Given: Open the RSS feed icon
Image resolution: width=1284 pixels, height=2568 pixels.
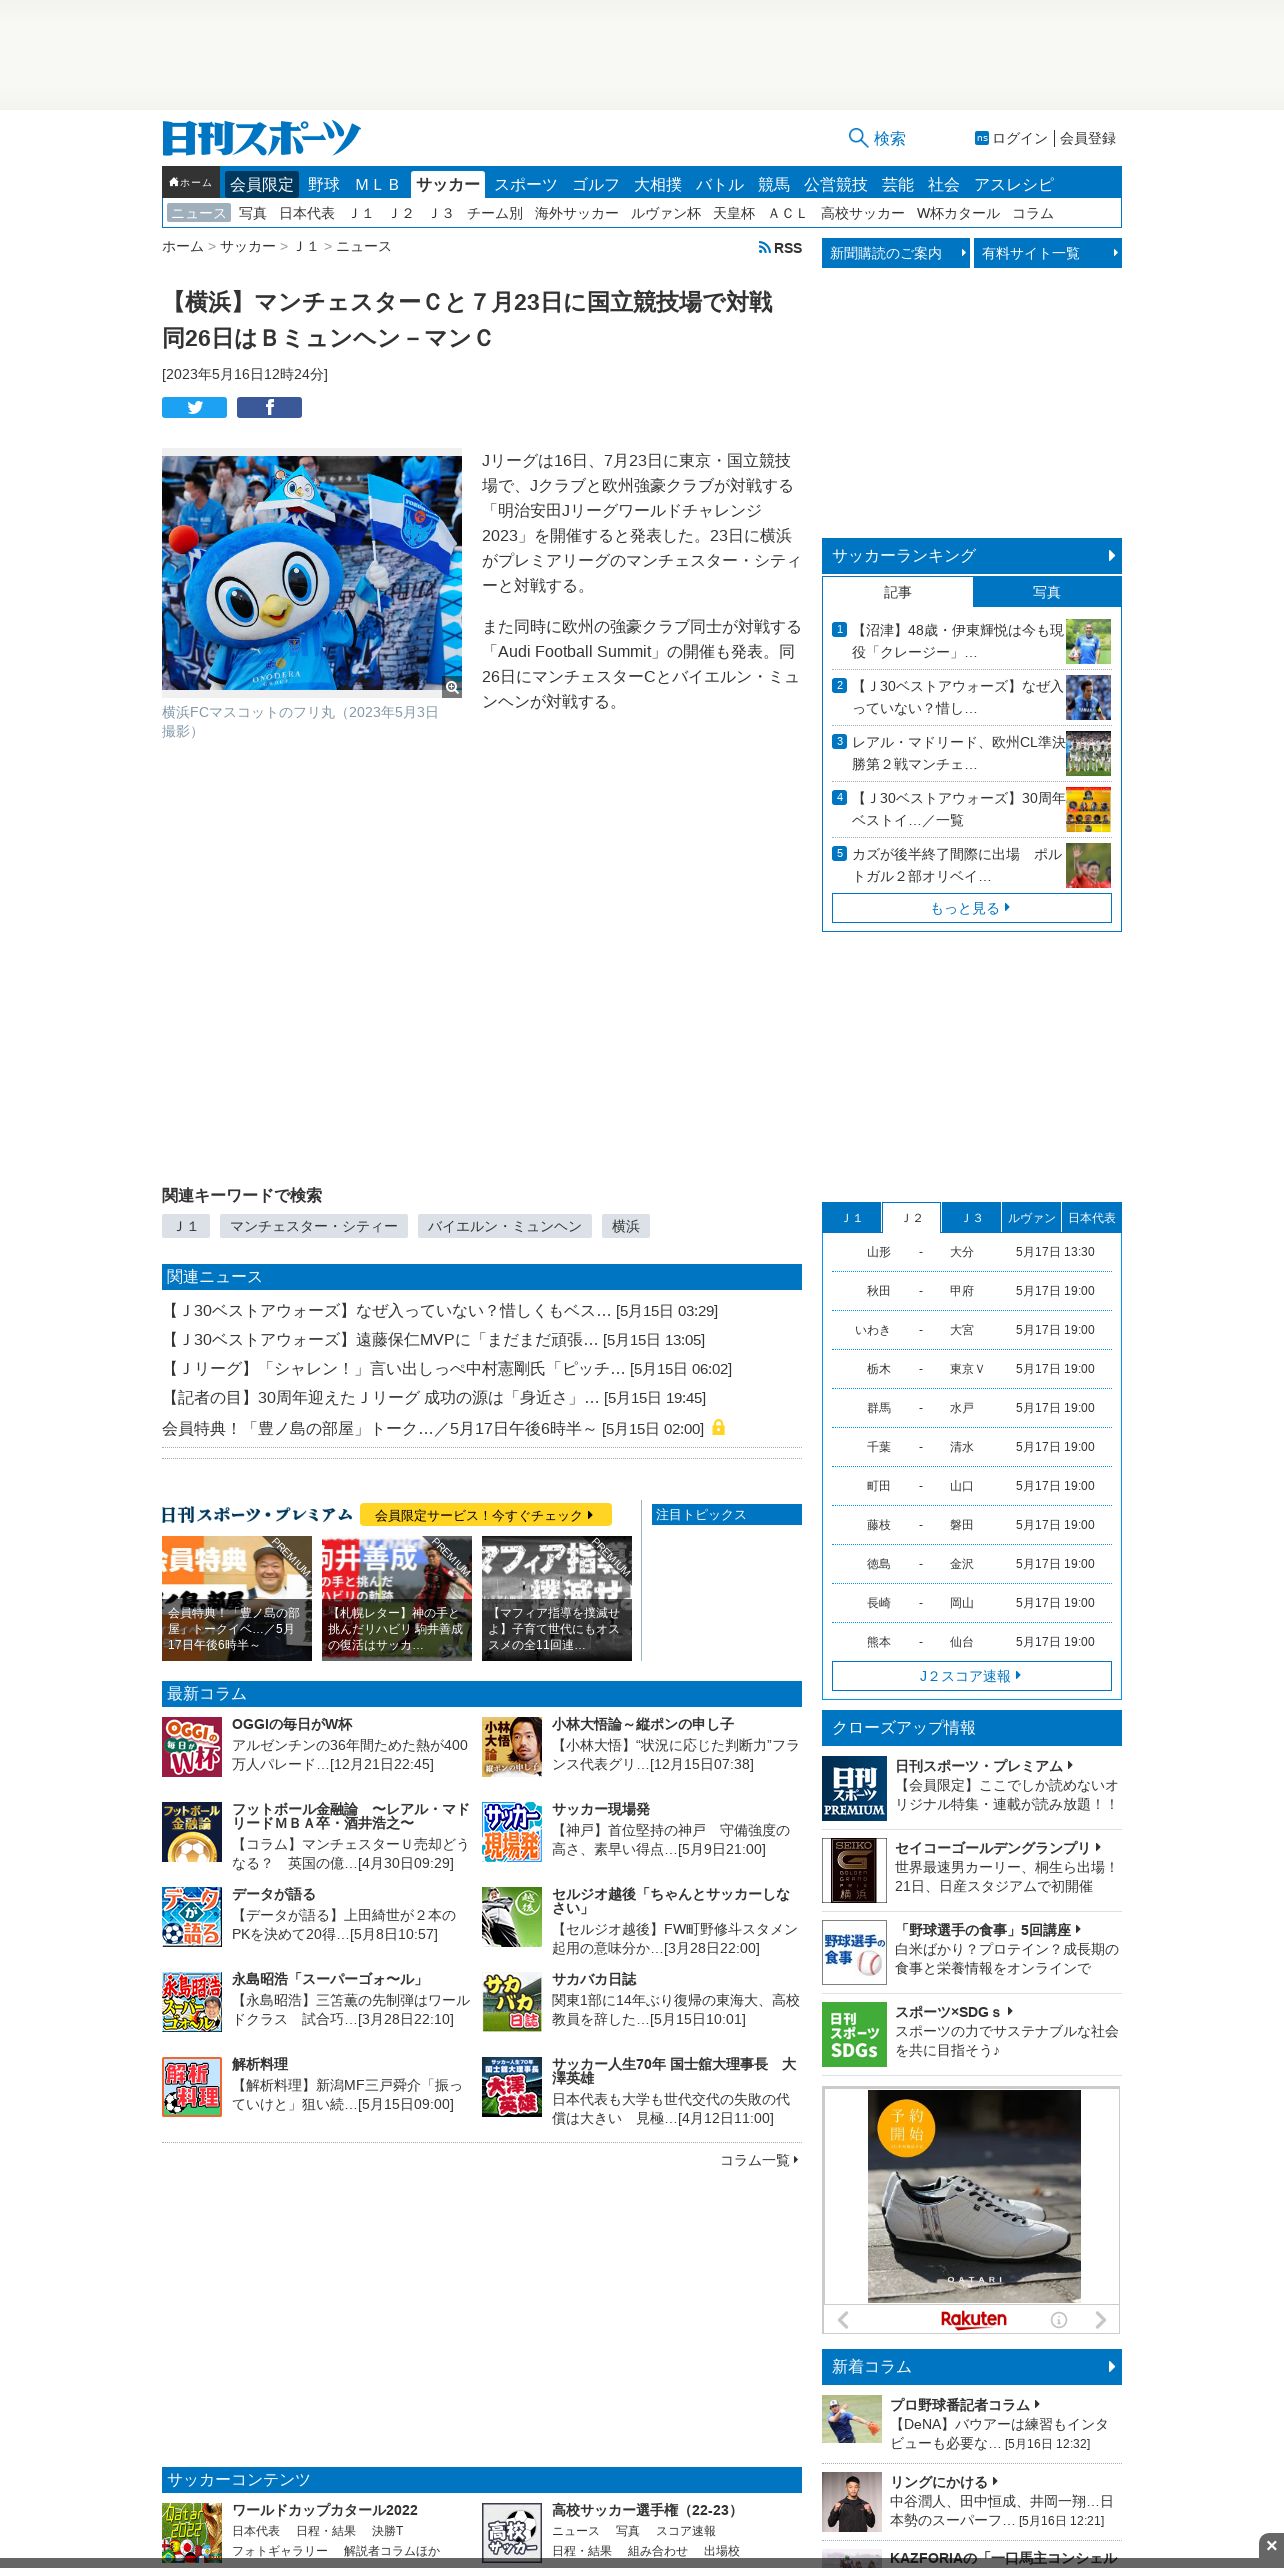Looking at the screenshot, I should coord(764,247).
